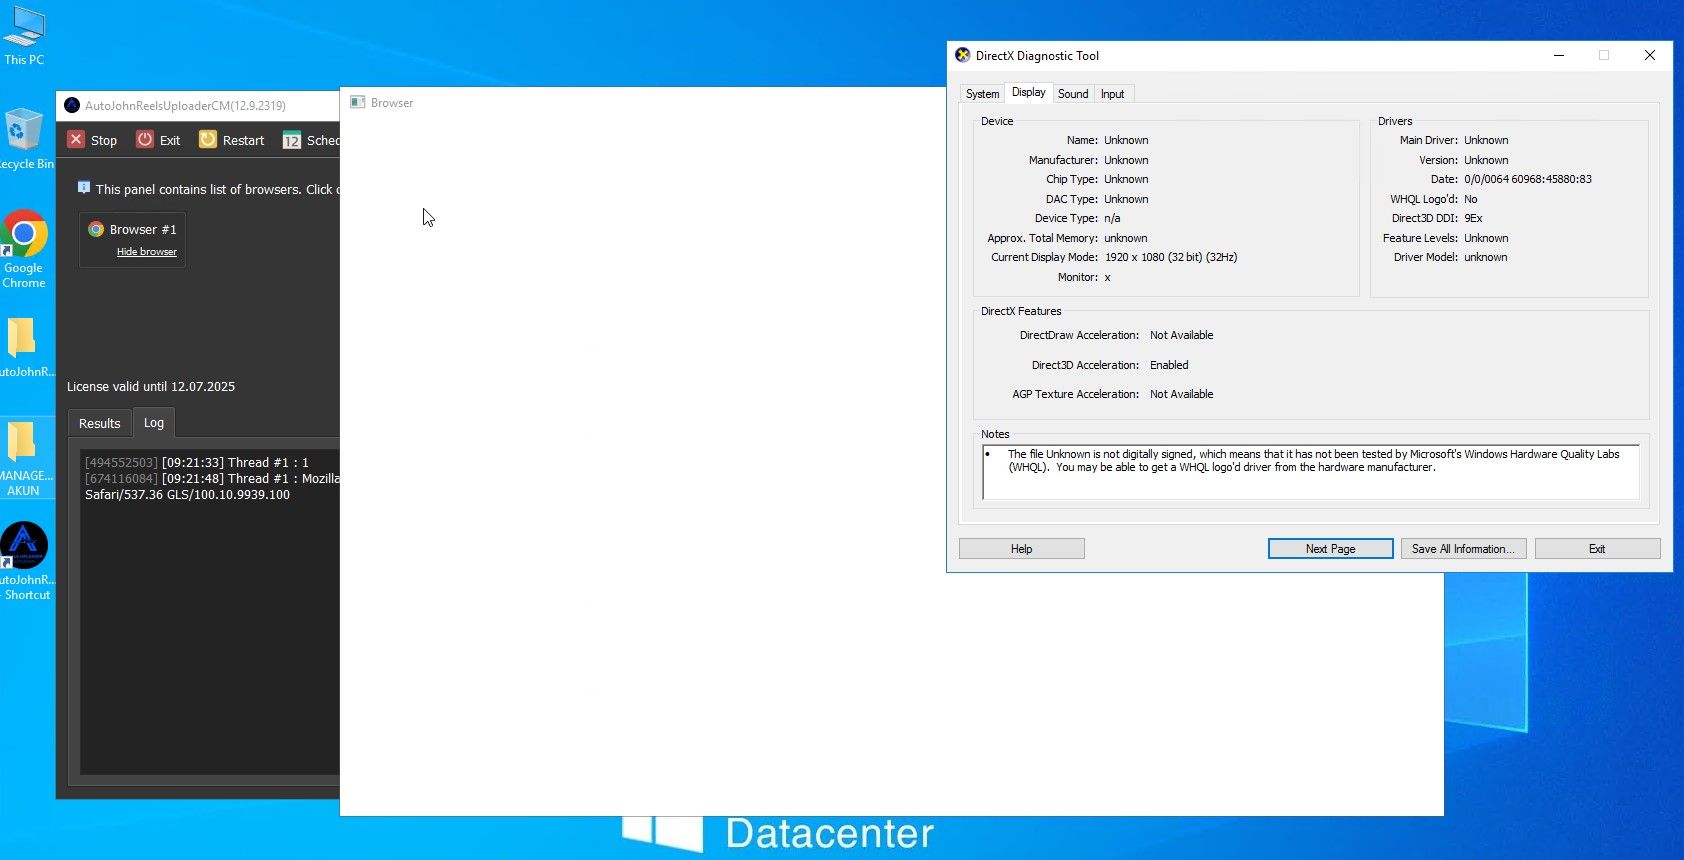
Task: Click the DirectDraw Acceleration Not Available value
Action: point(1181,336)
